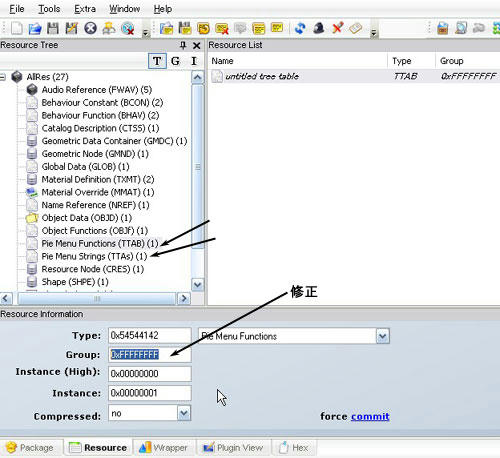Click the floppy with yellow label icon
The image size is (500, 458).
point(185,29)
